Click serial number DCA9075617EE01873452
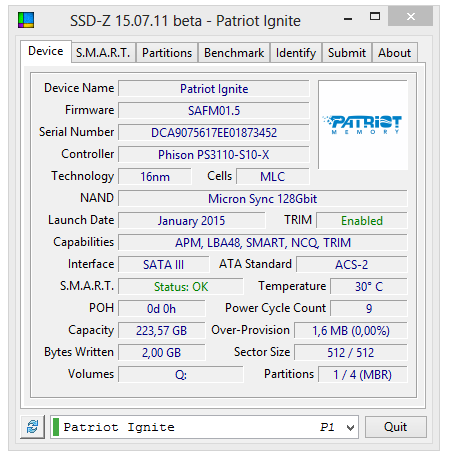This screenshot has width=449, height=456. [214, 133]
